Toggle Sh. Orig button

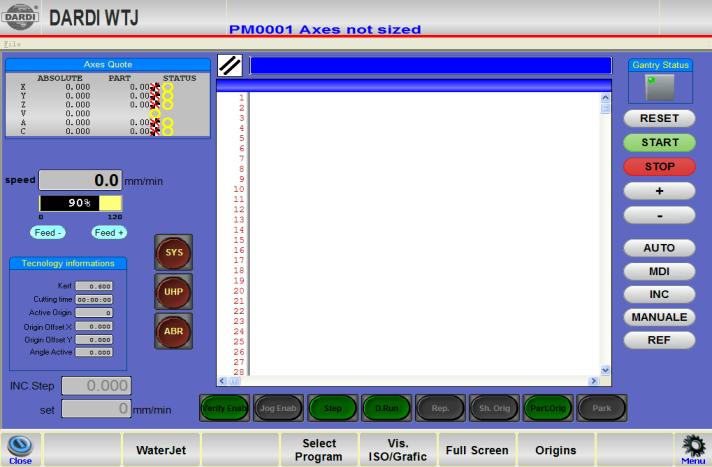[494, 408]
